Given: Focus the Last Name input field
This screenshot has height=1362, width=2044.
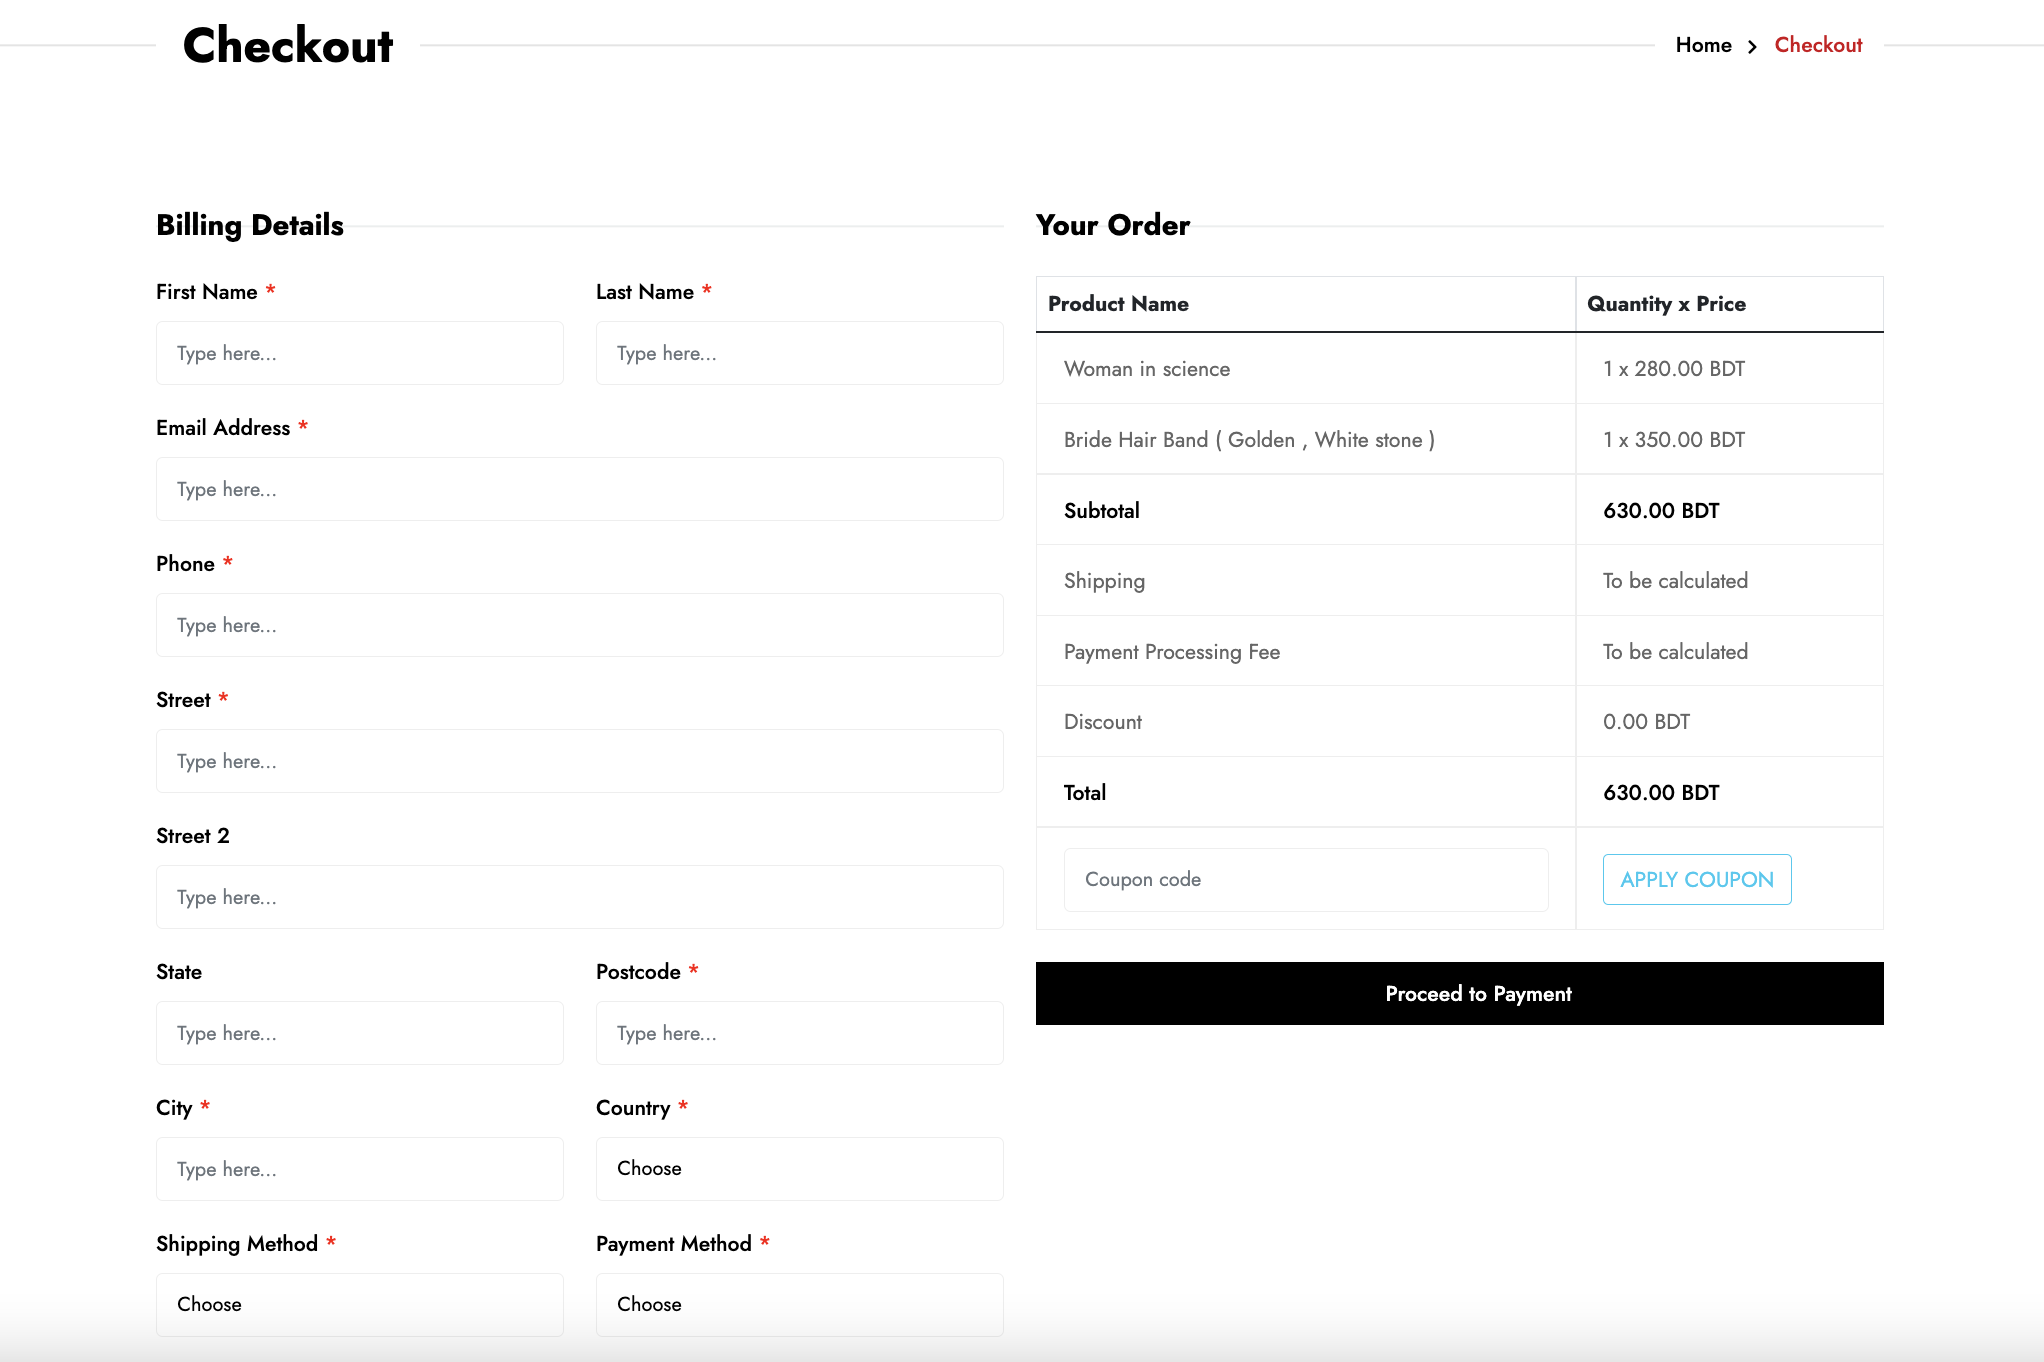Looking at the screenshot, I should (800, 353).
